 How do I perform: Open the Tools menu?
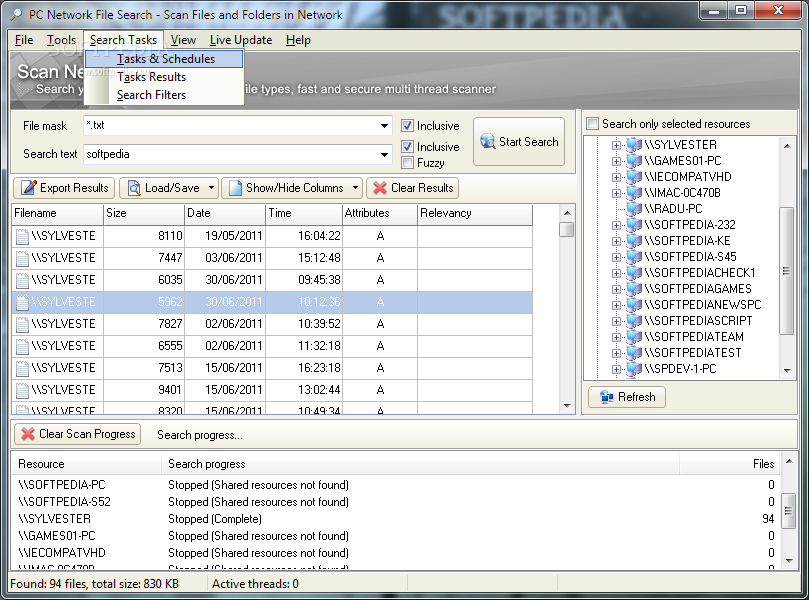coord(61,40)
